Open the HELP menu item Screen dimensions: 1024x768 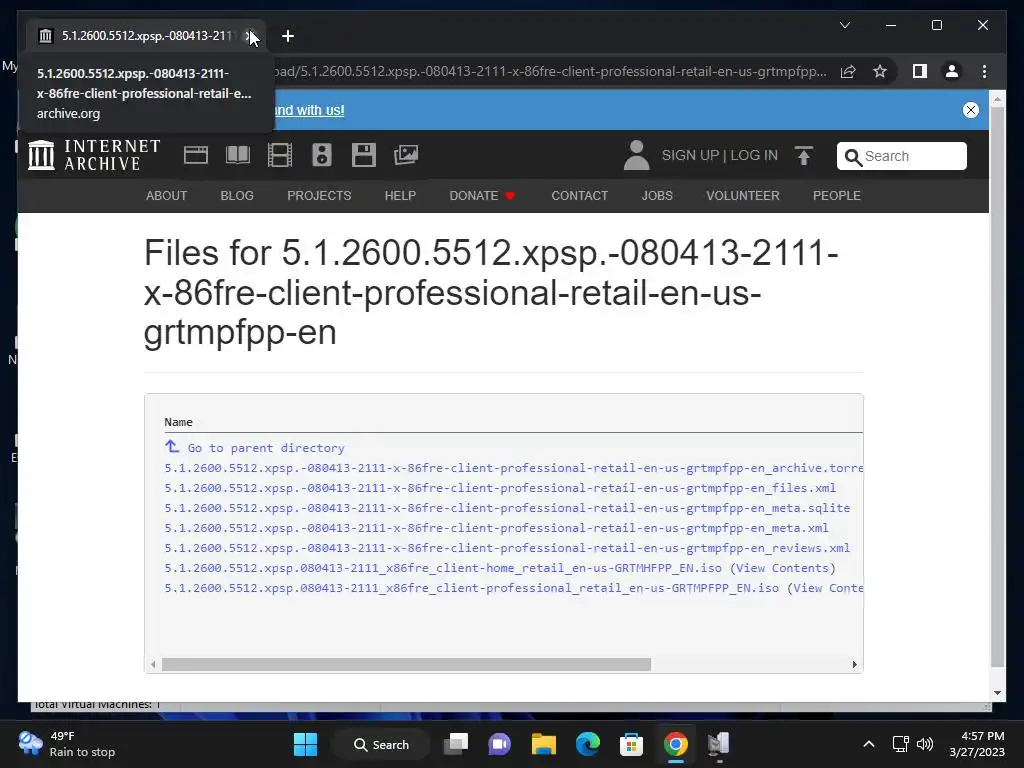pos(400,196)
